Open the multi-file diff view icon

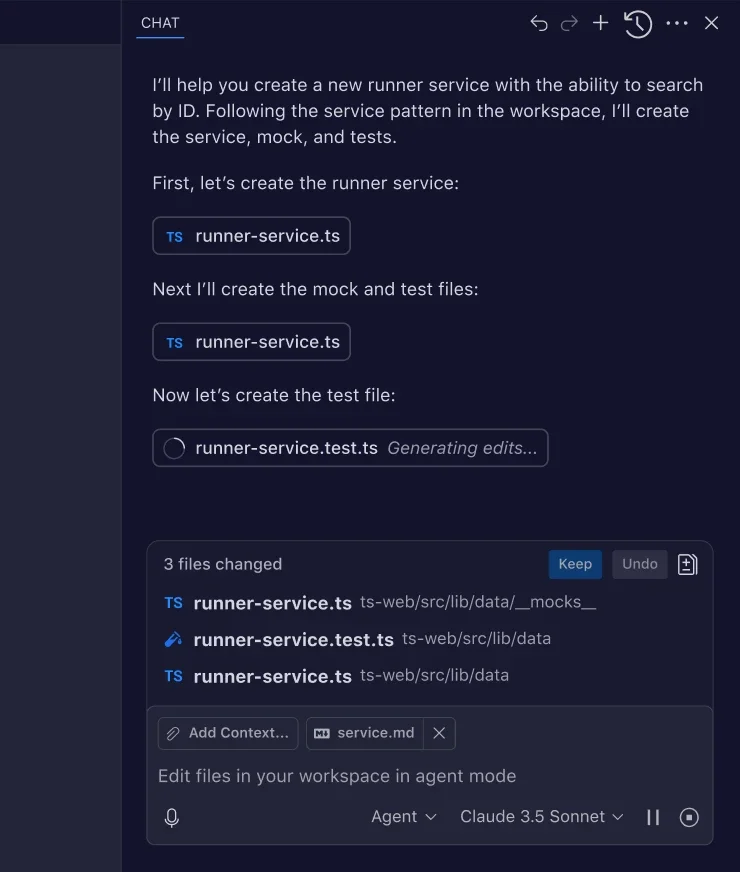(x=687, y=564)
